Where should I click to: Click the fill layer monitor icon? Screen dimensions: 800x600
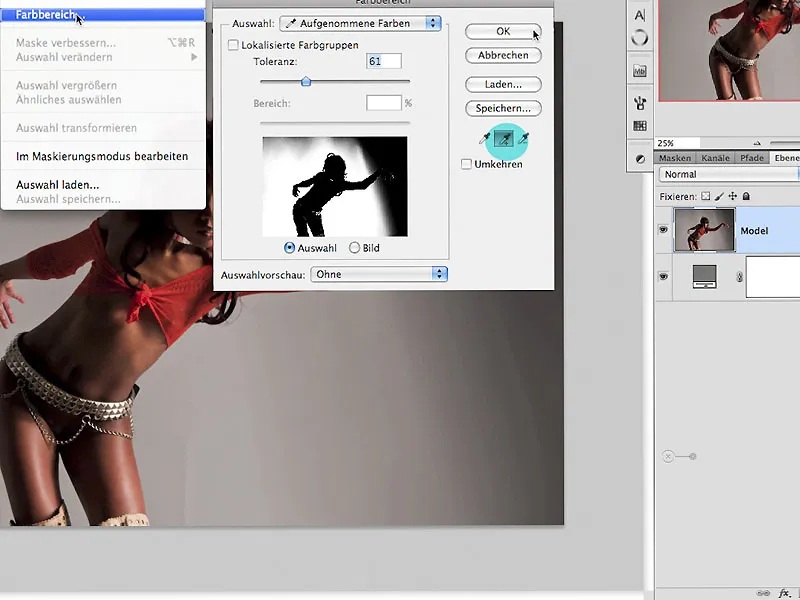pyautogui.click(x=705, y=277)
